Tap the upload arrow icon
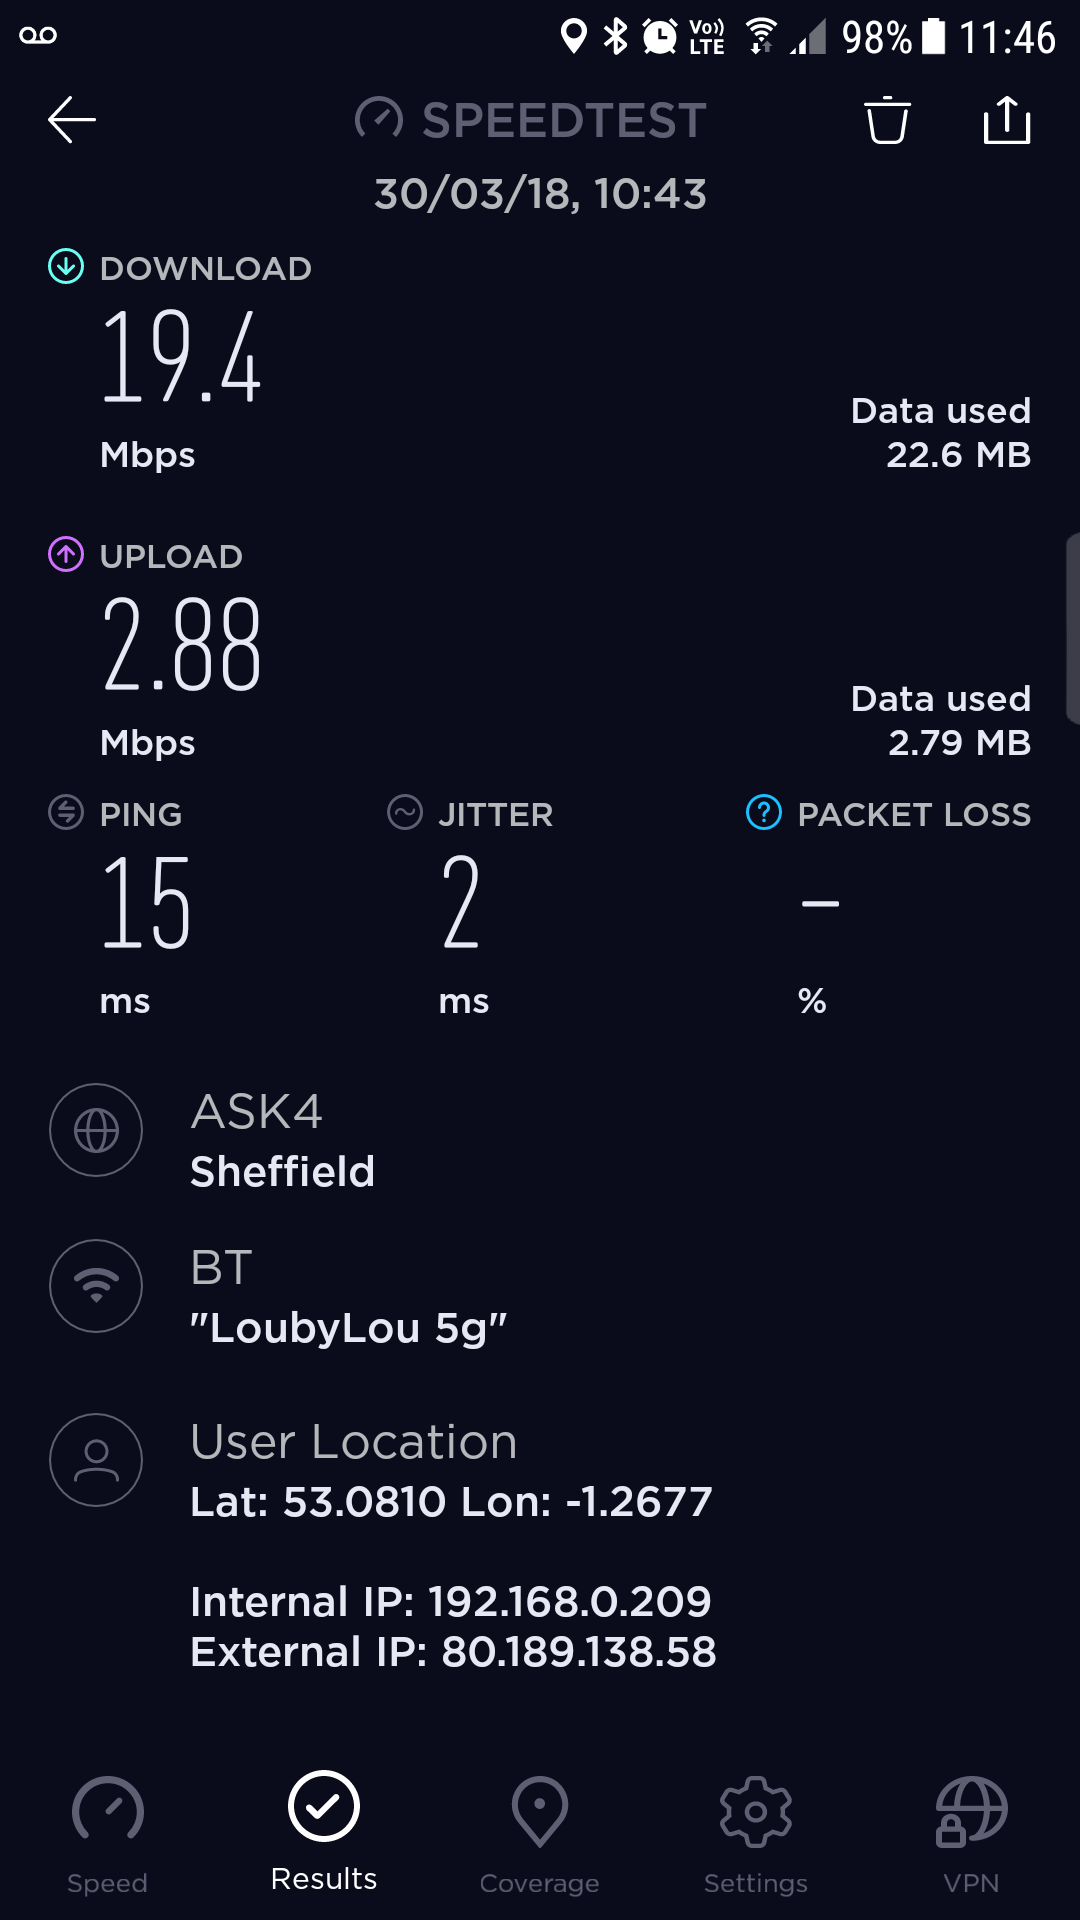Viewport: 1080px width, 1920px height. click(x=66, y=554)
